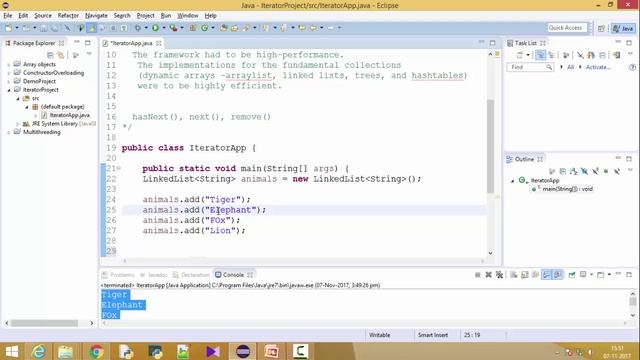Click the Pin Console icon
This screenshot has width=640, height=360.
point(572,275)
